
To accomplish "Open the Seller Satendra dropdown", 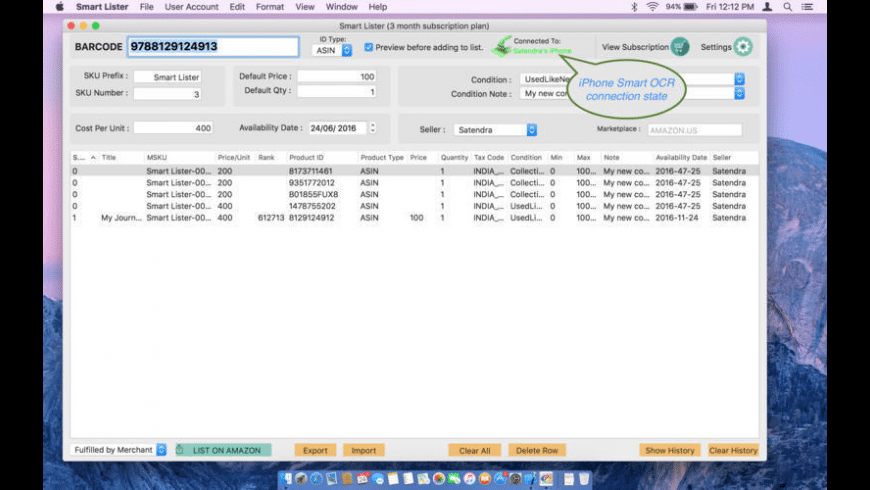I will pyautogui.click(x=495, y=129).
